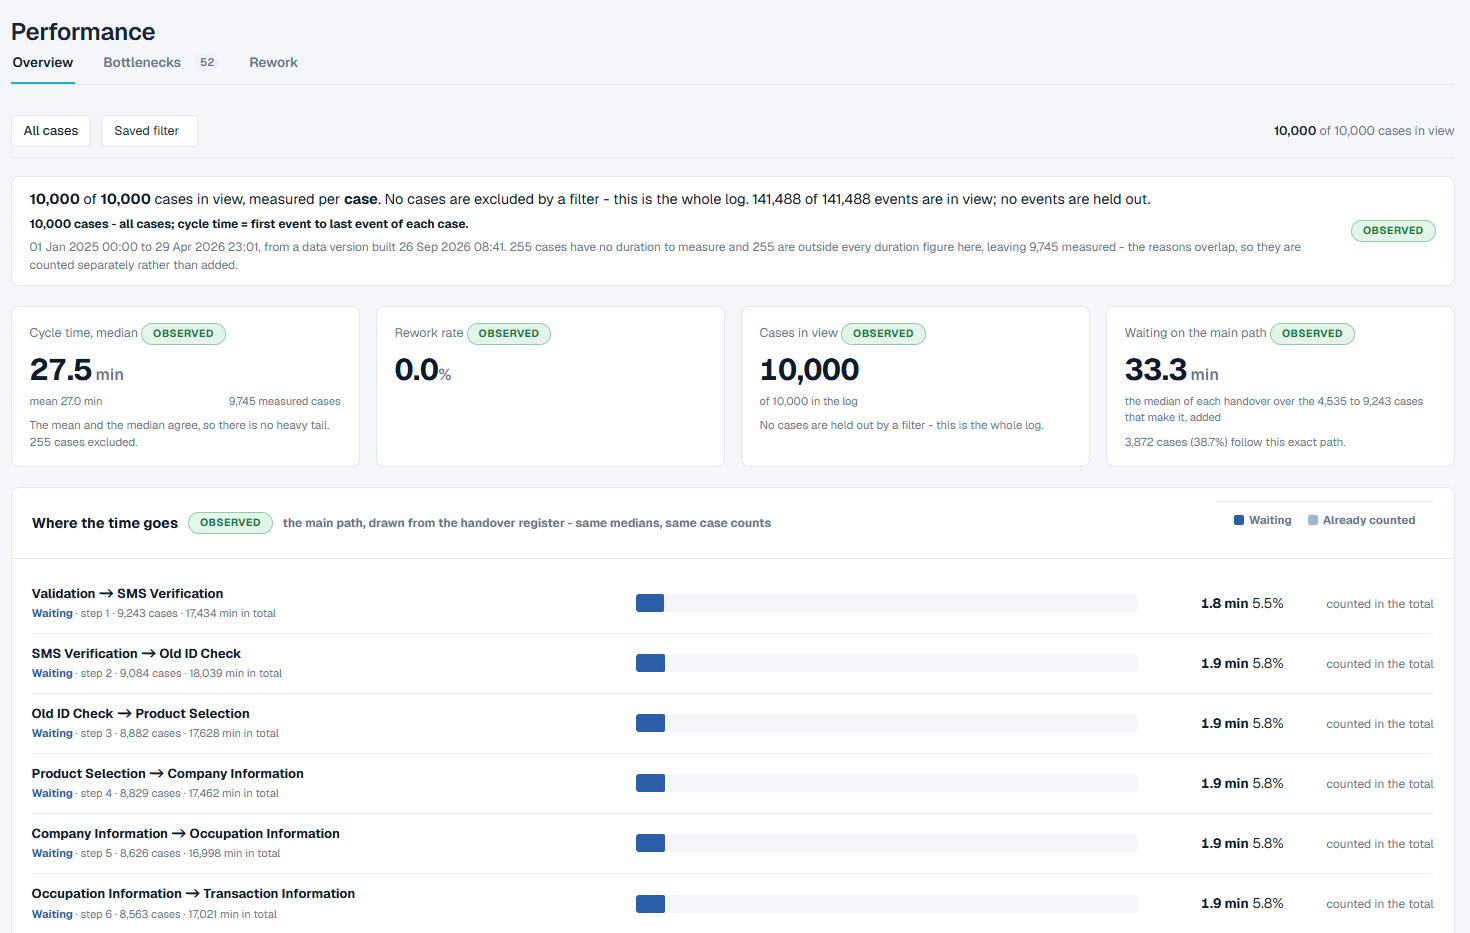The image size is (1470, 933).
Task: Click '3,872 cases (38.7%) follow this exact path'
Action: (1235, 442)
